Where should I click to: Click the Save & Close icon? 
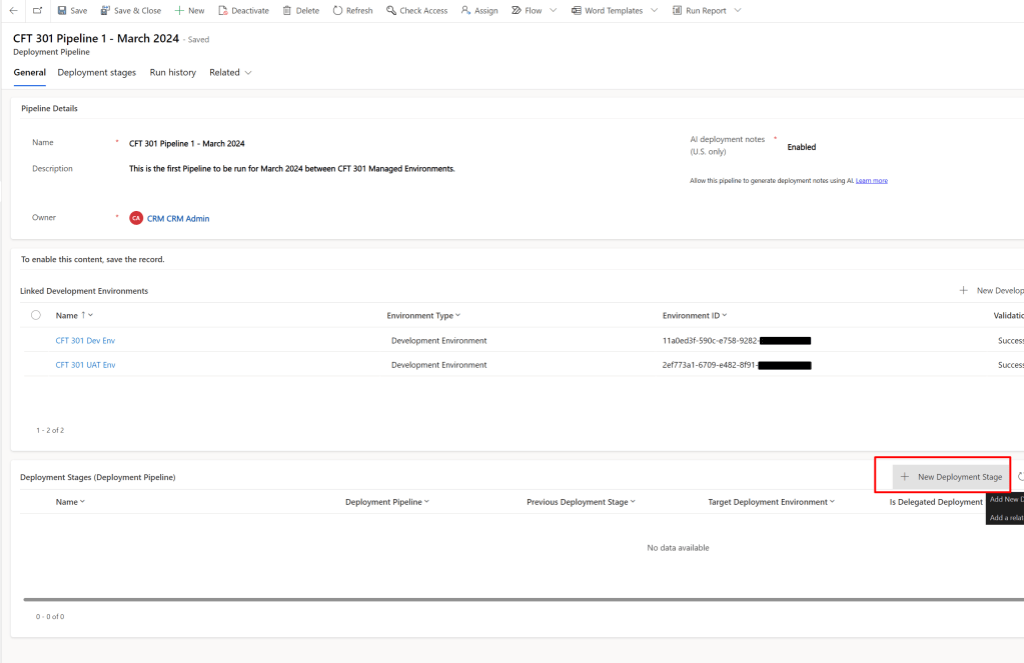pyautogui.click(x=130, y=10)
